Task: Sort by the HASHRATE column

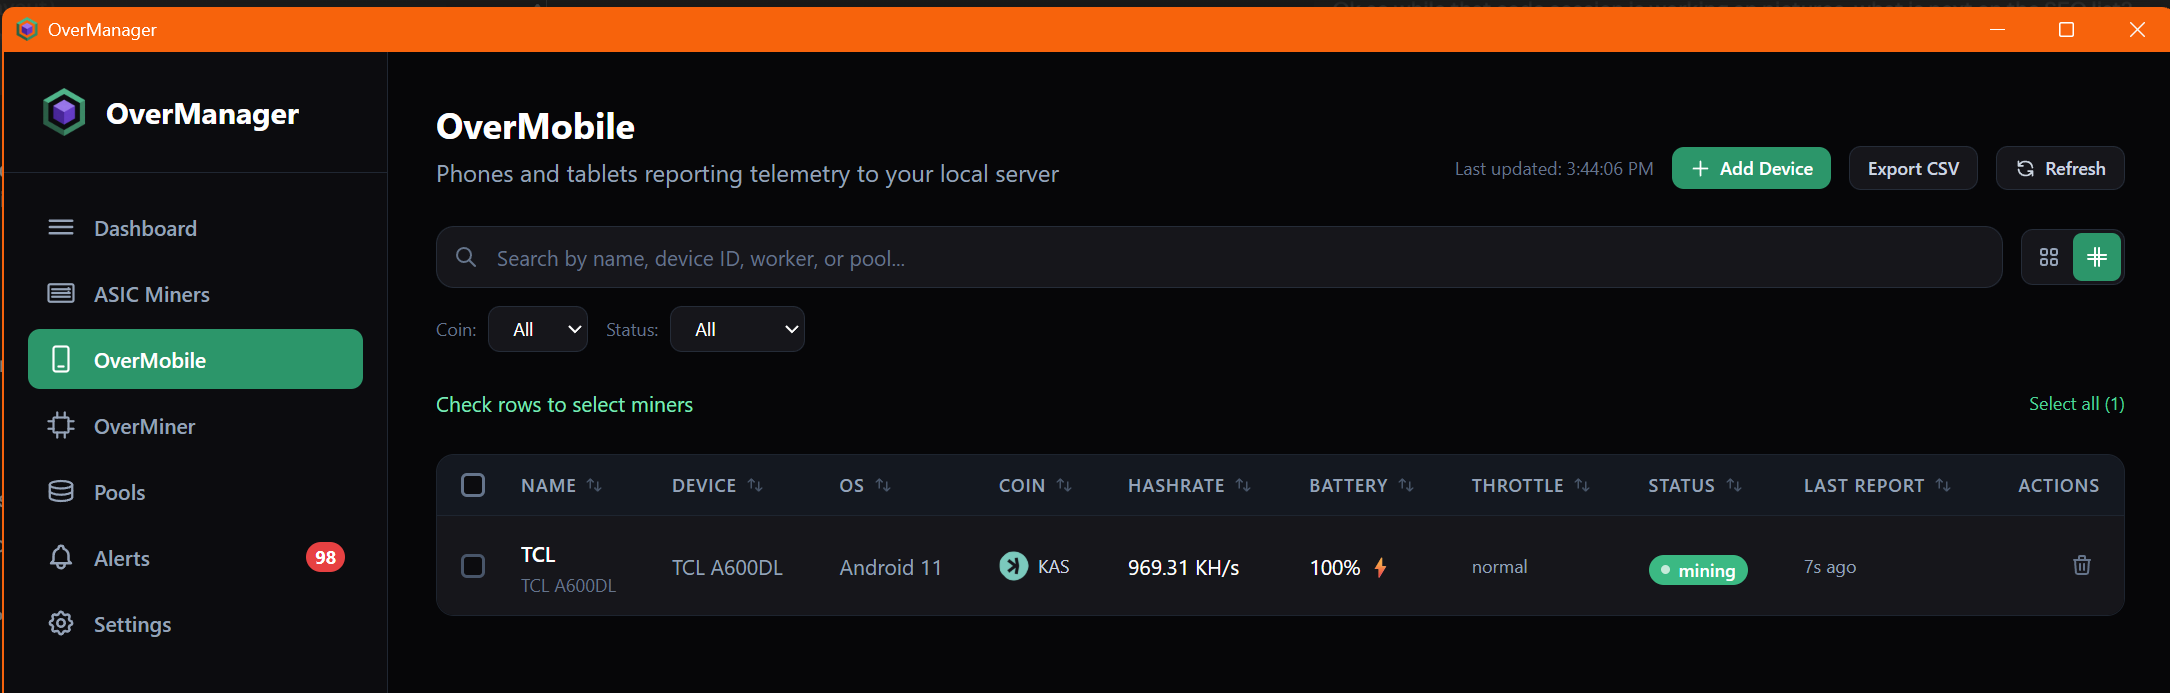Action: tap(1189, 485)
